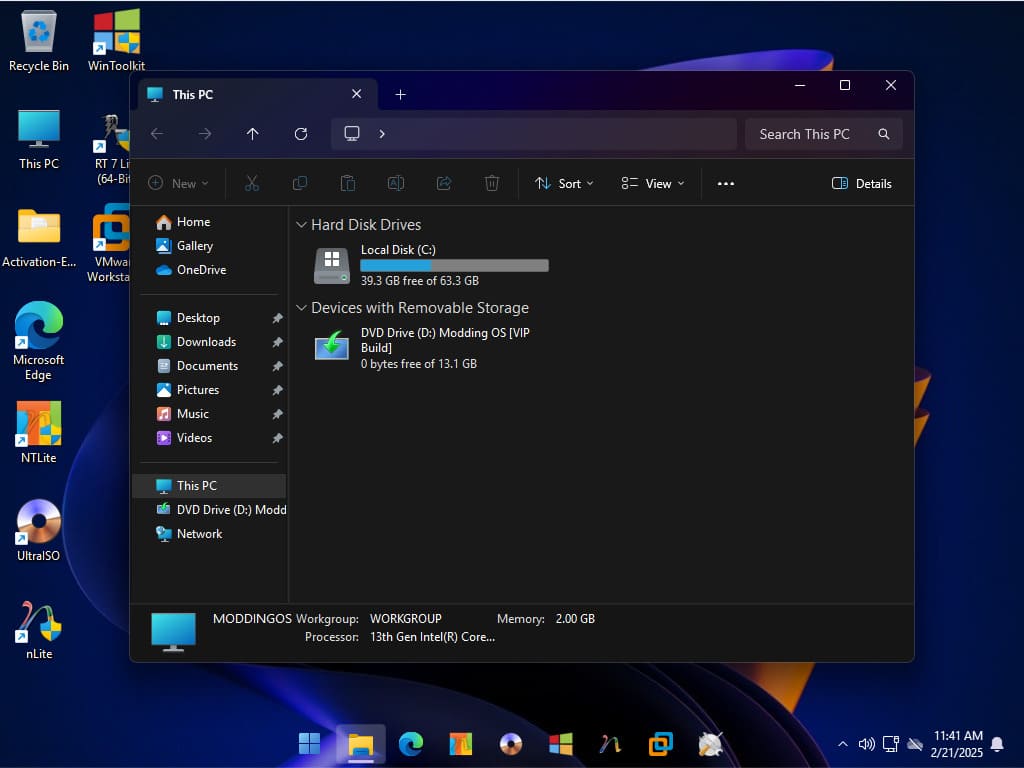Open Activation folder on desktop

coord(39,238)
